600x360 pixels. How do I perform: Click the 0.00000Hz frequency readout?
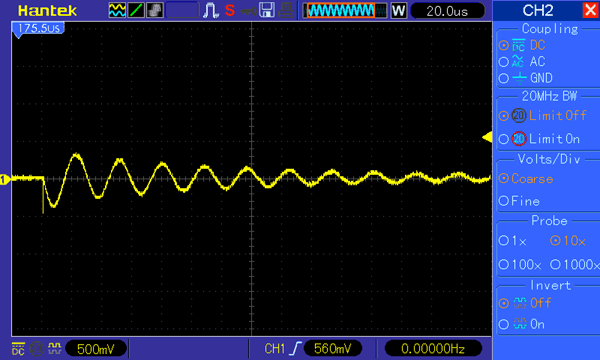(x=433, y=349)
